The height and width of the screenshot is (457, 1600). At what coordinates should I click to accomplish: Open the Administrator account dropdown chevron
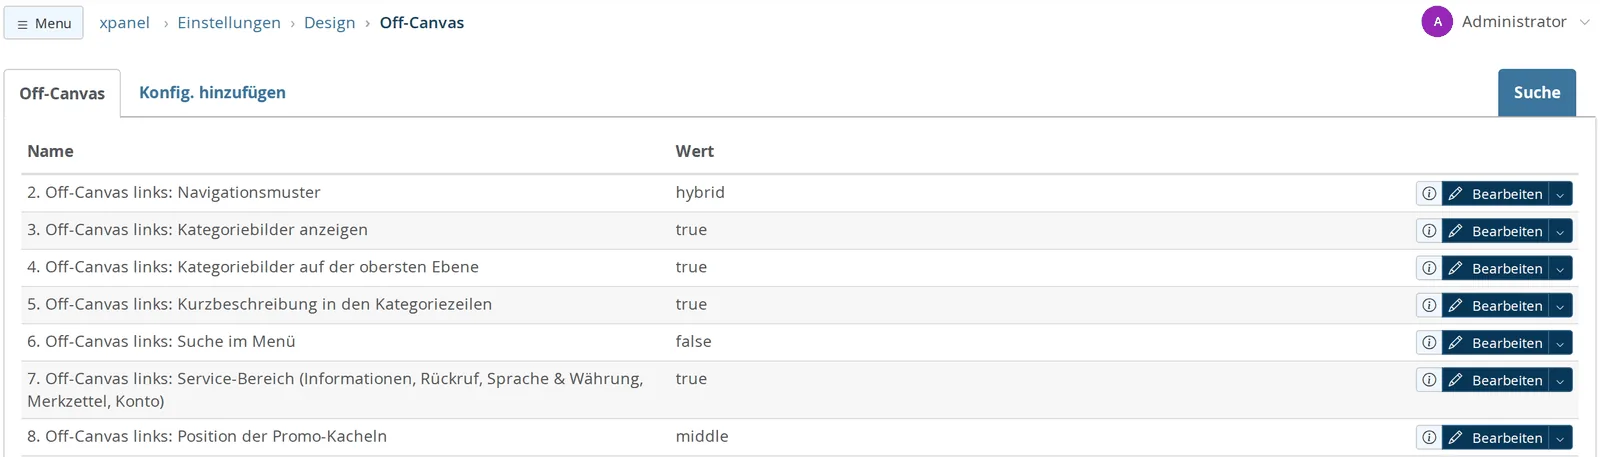coord(1585,22)
